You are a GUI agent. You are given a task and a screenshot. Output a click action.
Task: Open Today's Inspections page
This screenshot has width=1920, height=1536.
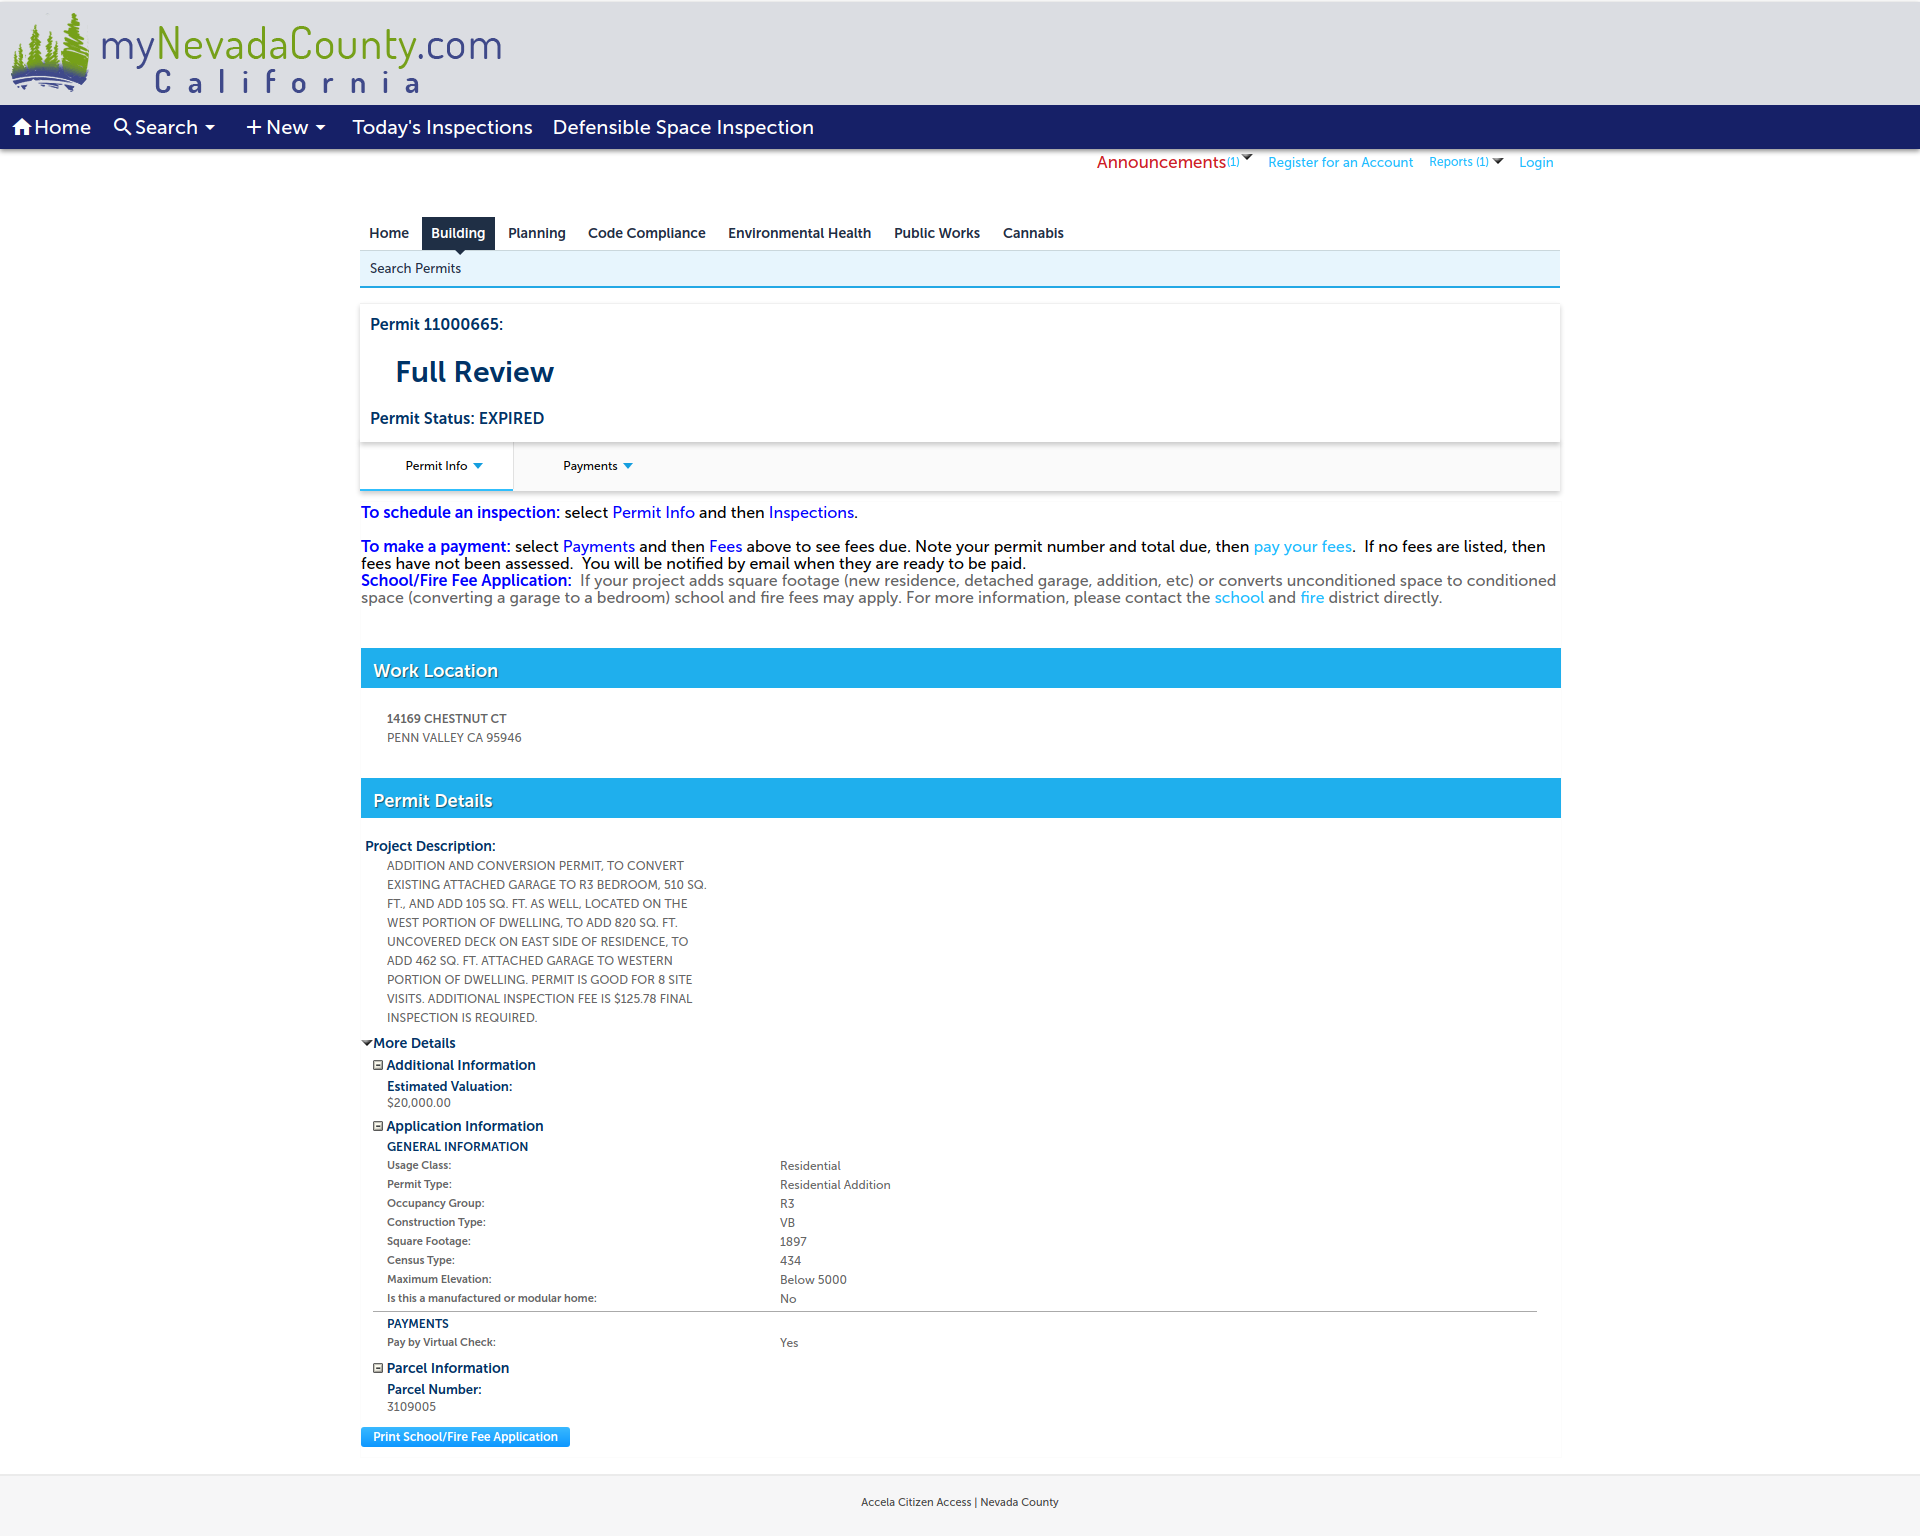pos(442,127)
